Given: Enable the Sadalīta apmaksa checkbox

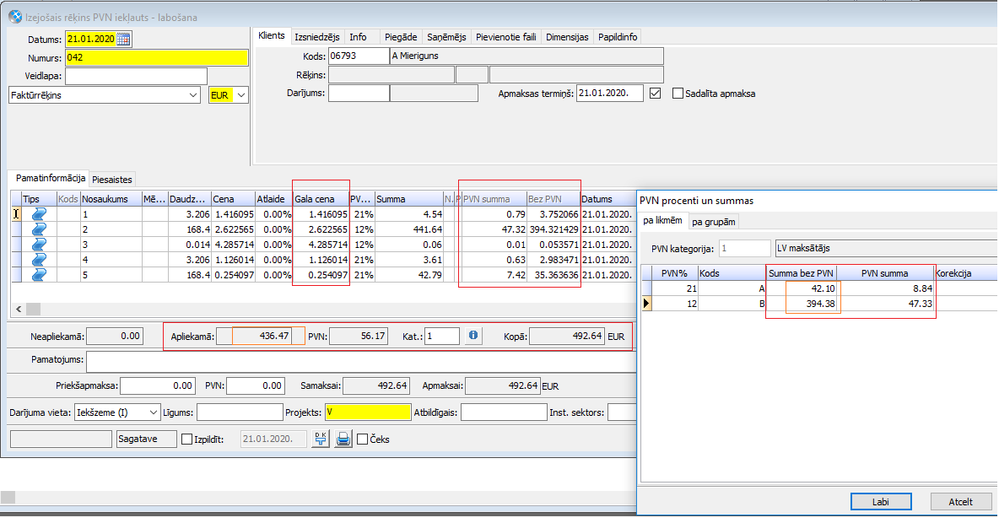Looking at the screenshot, I should tap(679, 94).
